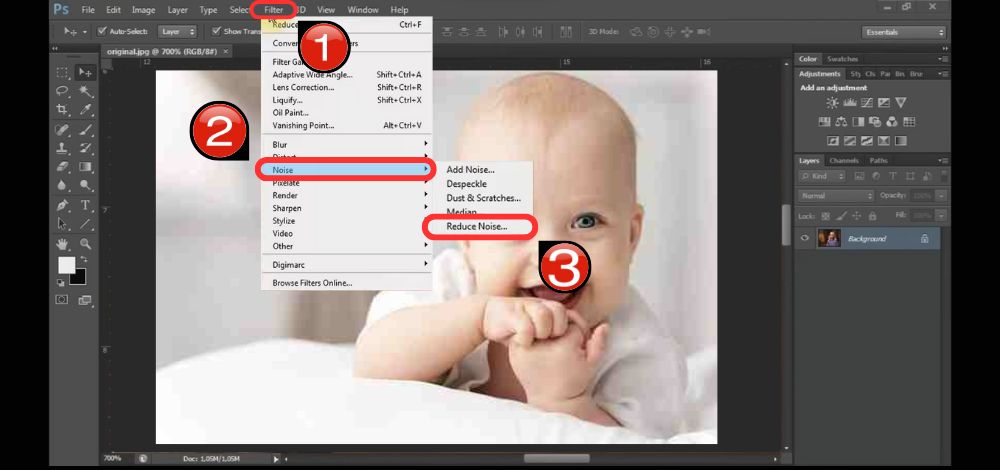Add a Vibrance adjustment
Image resolution: width=1000 pixels, height=470 pixels.
tap(901, 103)
